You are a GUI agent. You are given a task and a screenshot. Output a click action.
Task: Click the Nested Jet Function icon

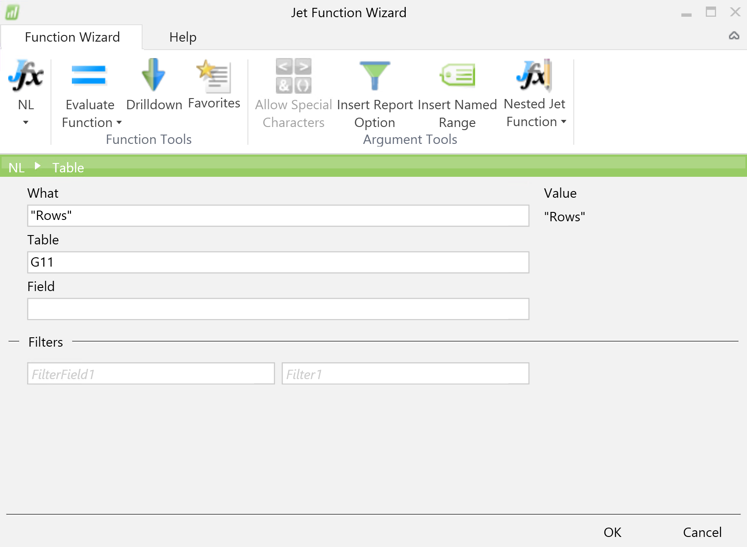pos(534,75)
